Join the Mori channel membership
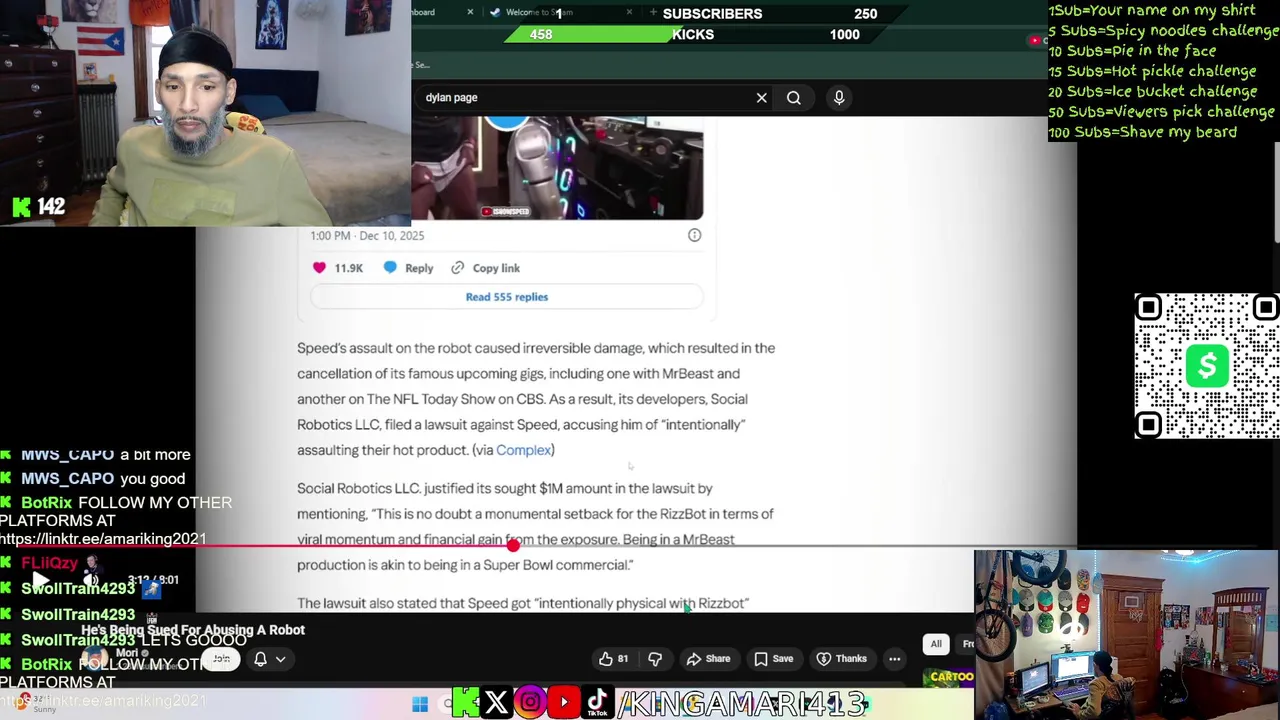The image size is (1280, 720). click(x=221, y=659)
